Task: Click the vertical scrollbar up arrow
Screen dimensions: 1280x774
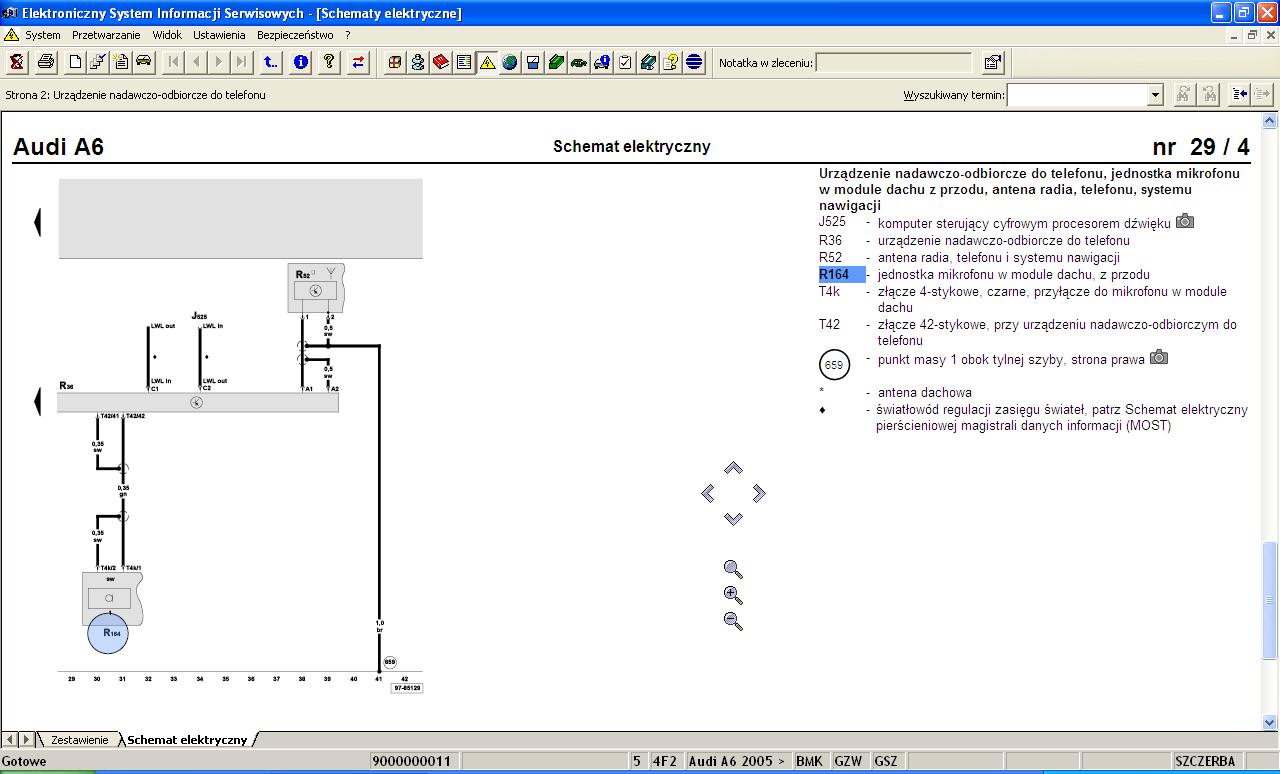Action: point(1270,121)
